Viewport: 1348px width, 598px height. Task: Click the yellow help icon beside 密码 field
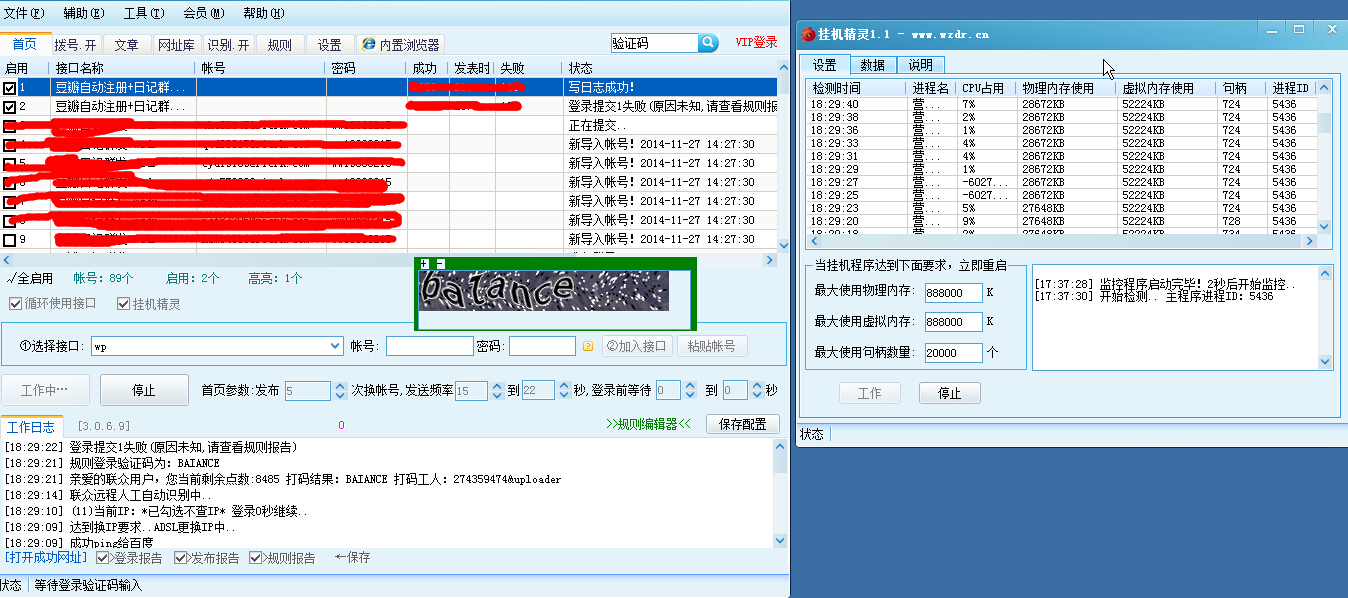[x=588, y=346]
